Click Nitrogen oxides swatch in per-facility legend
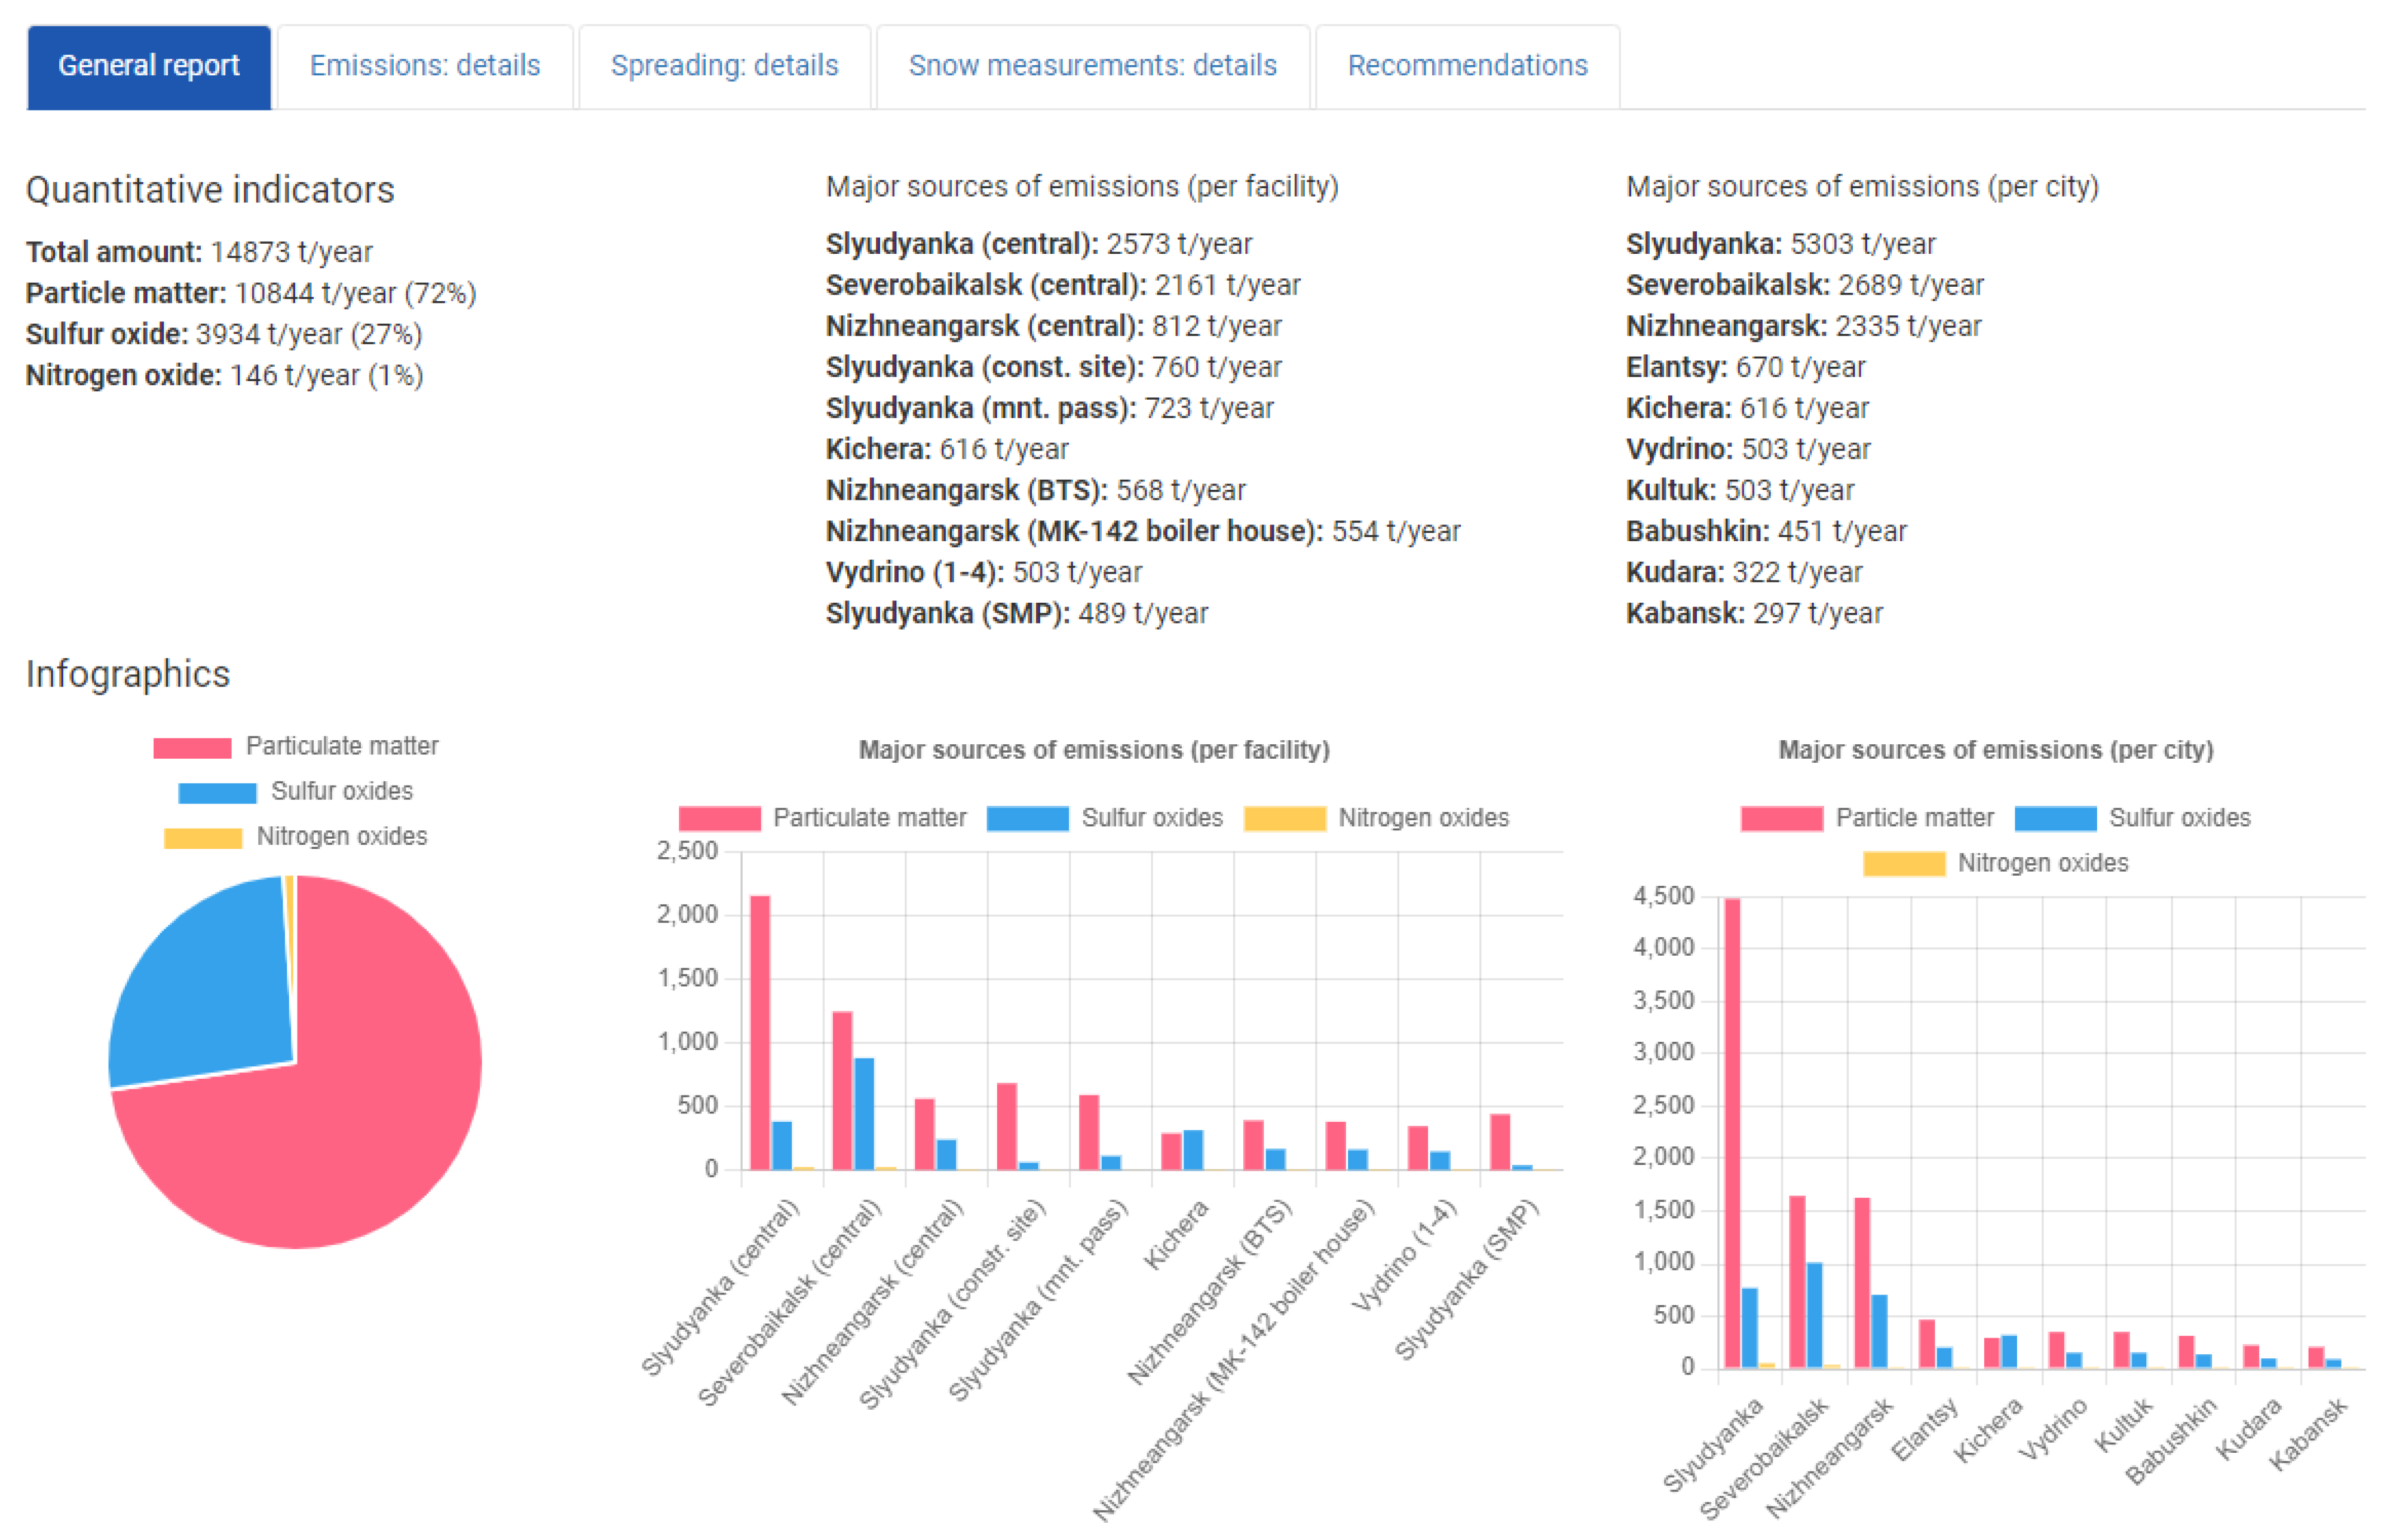 tap(1284, 818)
